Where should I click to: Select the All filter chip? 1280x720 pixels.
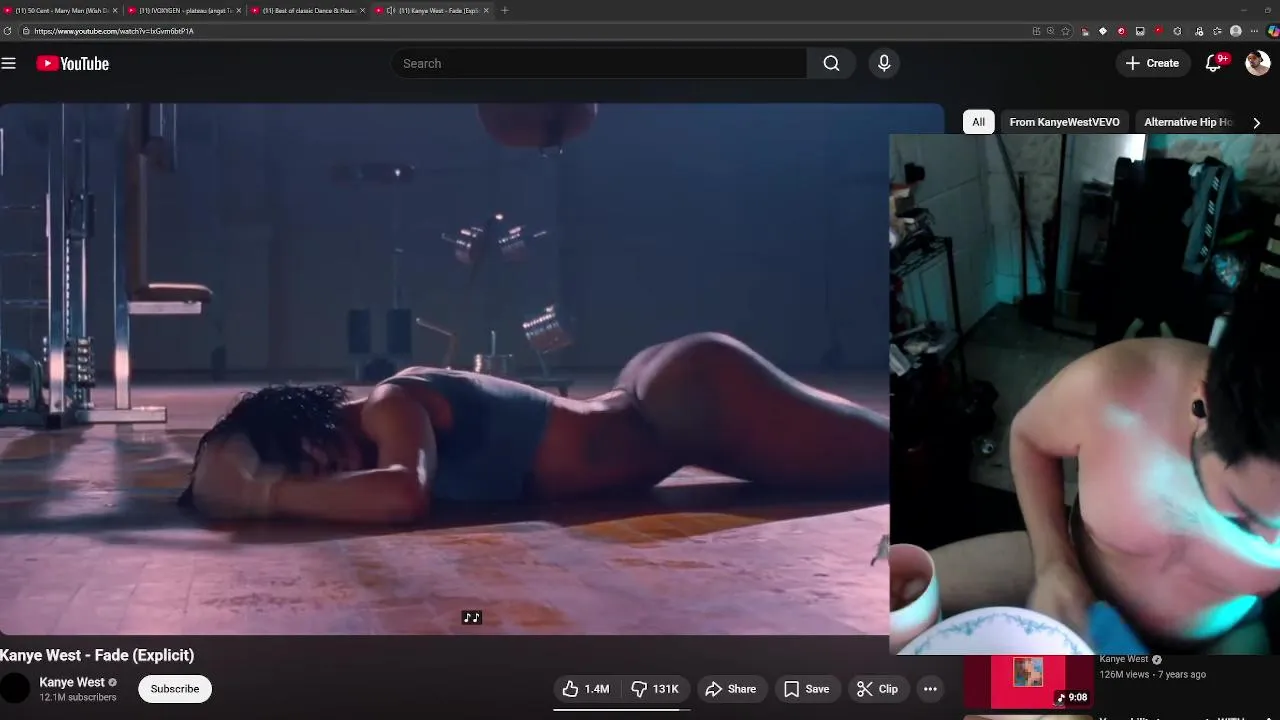978,122
